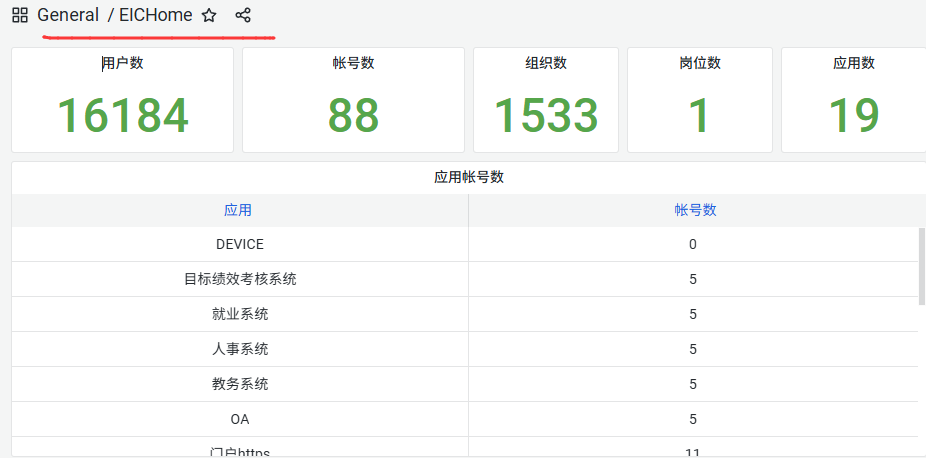Click the 岗位数 value 1
This screenshot has width=926, height=458.
coord(699,115)
